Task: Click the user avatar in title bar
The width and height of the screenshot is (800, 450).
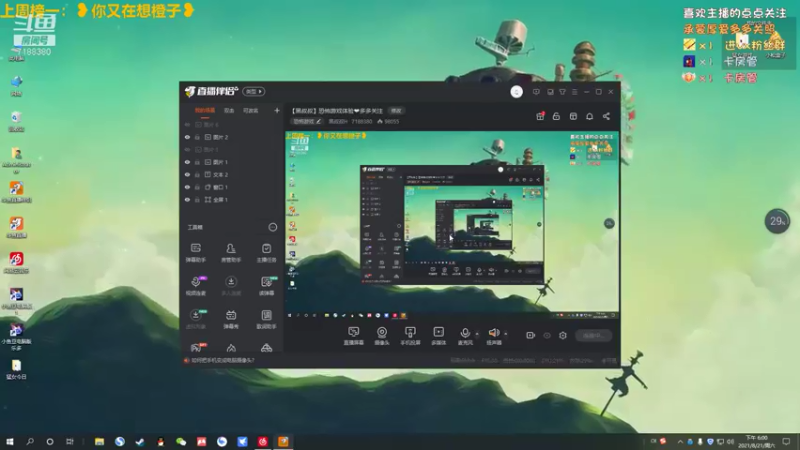Action: pos(516,92)
